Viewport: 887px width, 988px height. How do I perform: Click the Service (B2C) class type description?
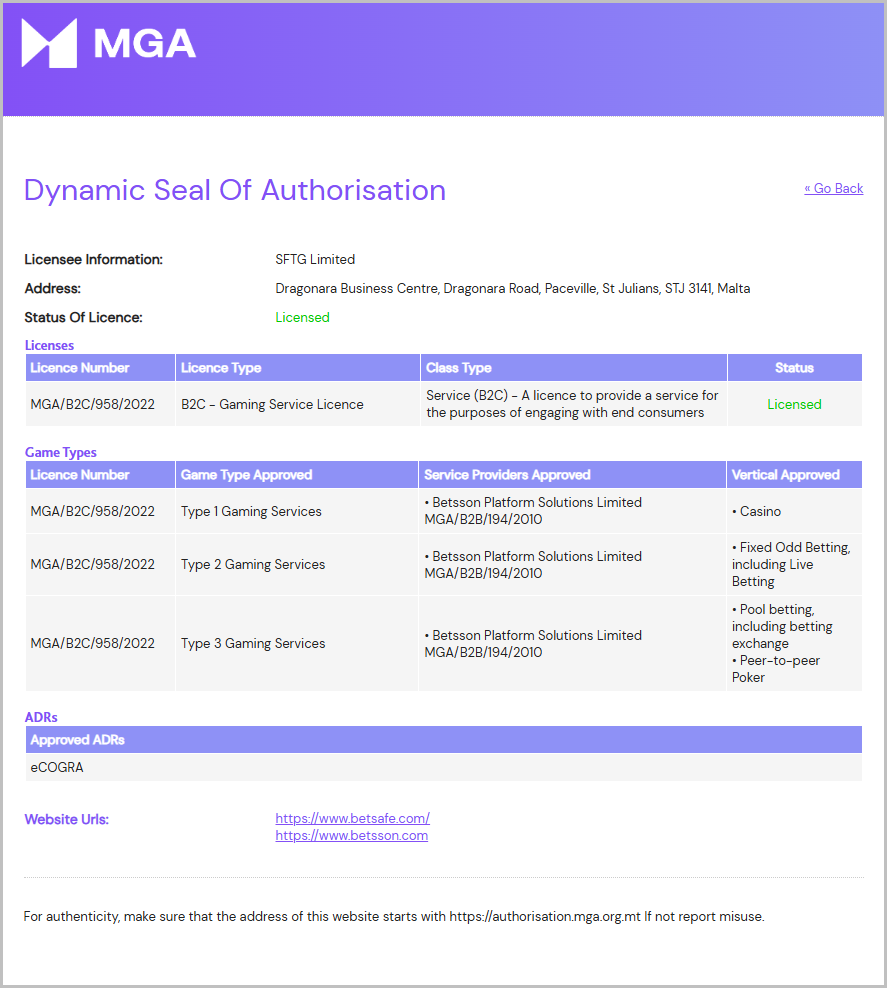pyautogui.click(x=572, y=404)
